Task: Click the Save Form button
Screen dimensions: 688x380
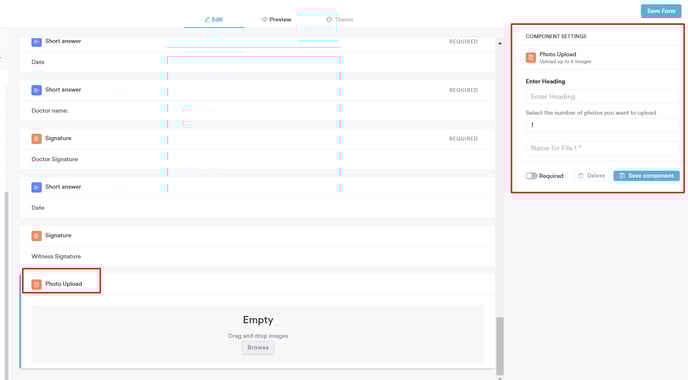Action: coord(661,11)
